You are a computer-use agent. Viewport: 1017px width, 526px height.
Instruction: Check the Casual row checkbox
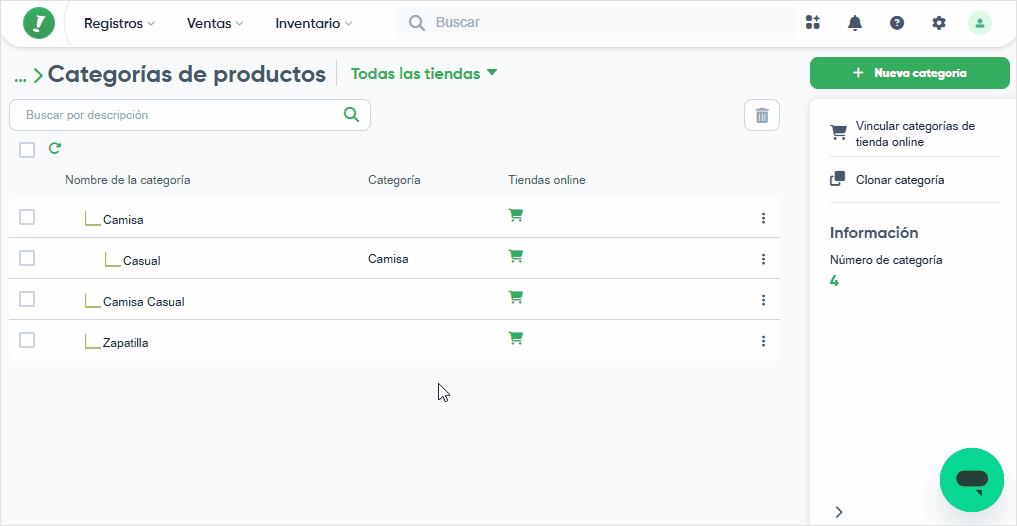tap(27, 258)
